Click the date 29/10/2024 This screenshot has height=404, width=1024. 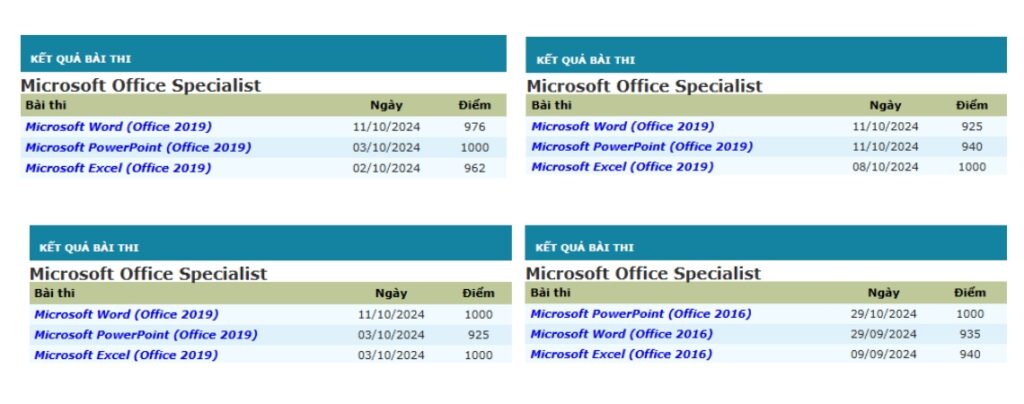[884, 314]
